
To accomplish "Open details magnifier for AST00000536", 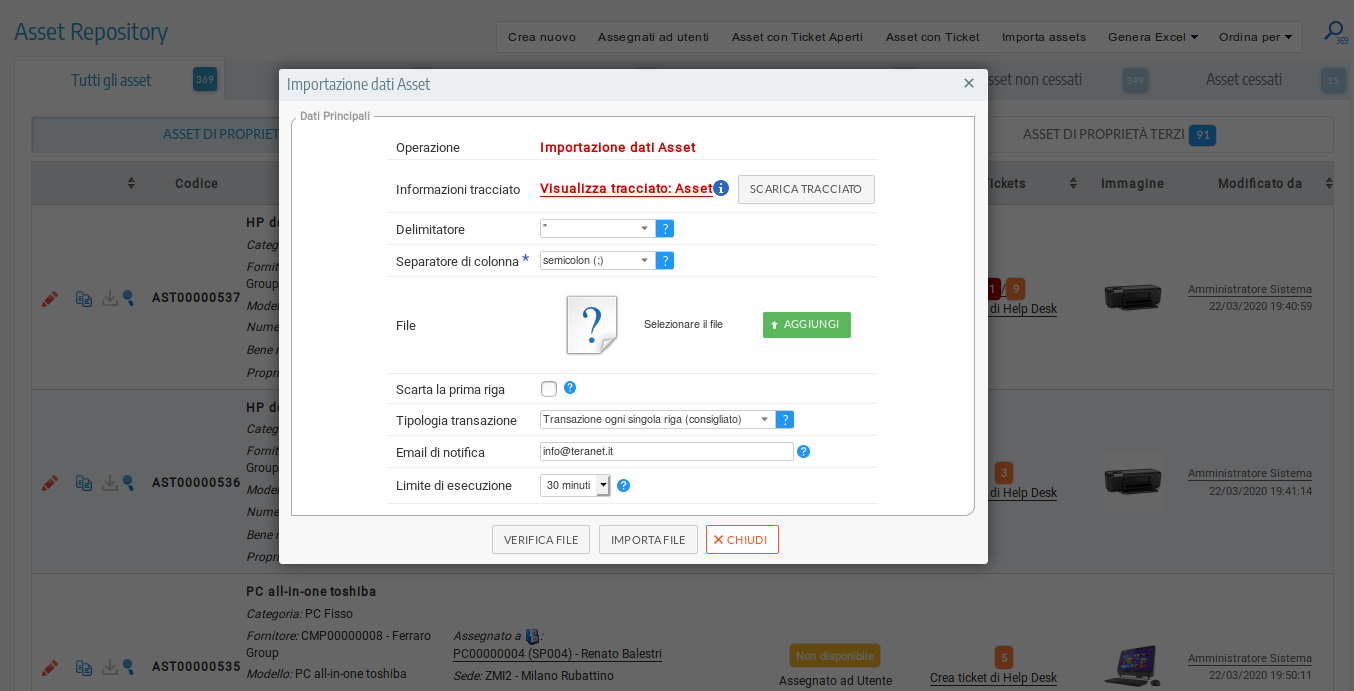I will pyautogui.click(x=128, y=483).
